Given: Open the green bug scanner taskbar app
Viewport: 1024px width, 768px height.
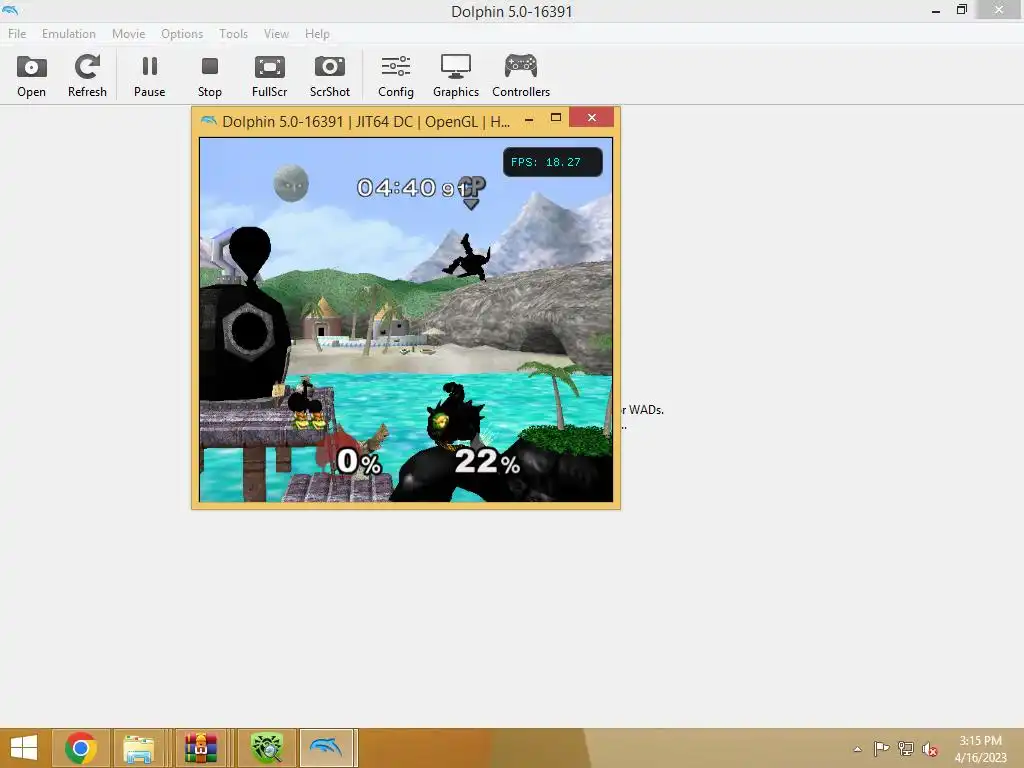Looking at the screenshot, I should (267, 748).
